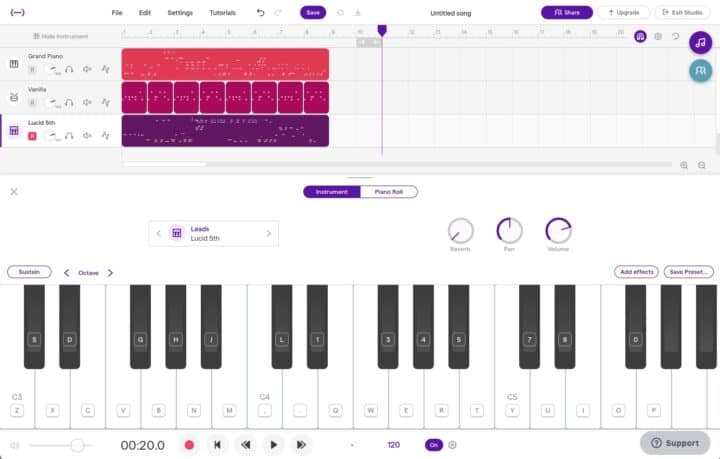The width and height of the screenshot is (720, 459).
Task: Click the master volume slider handle
Action: [77, 445]
